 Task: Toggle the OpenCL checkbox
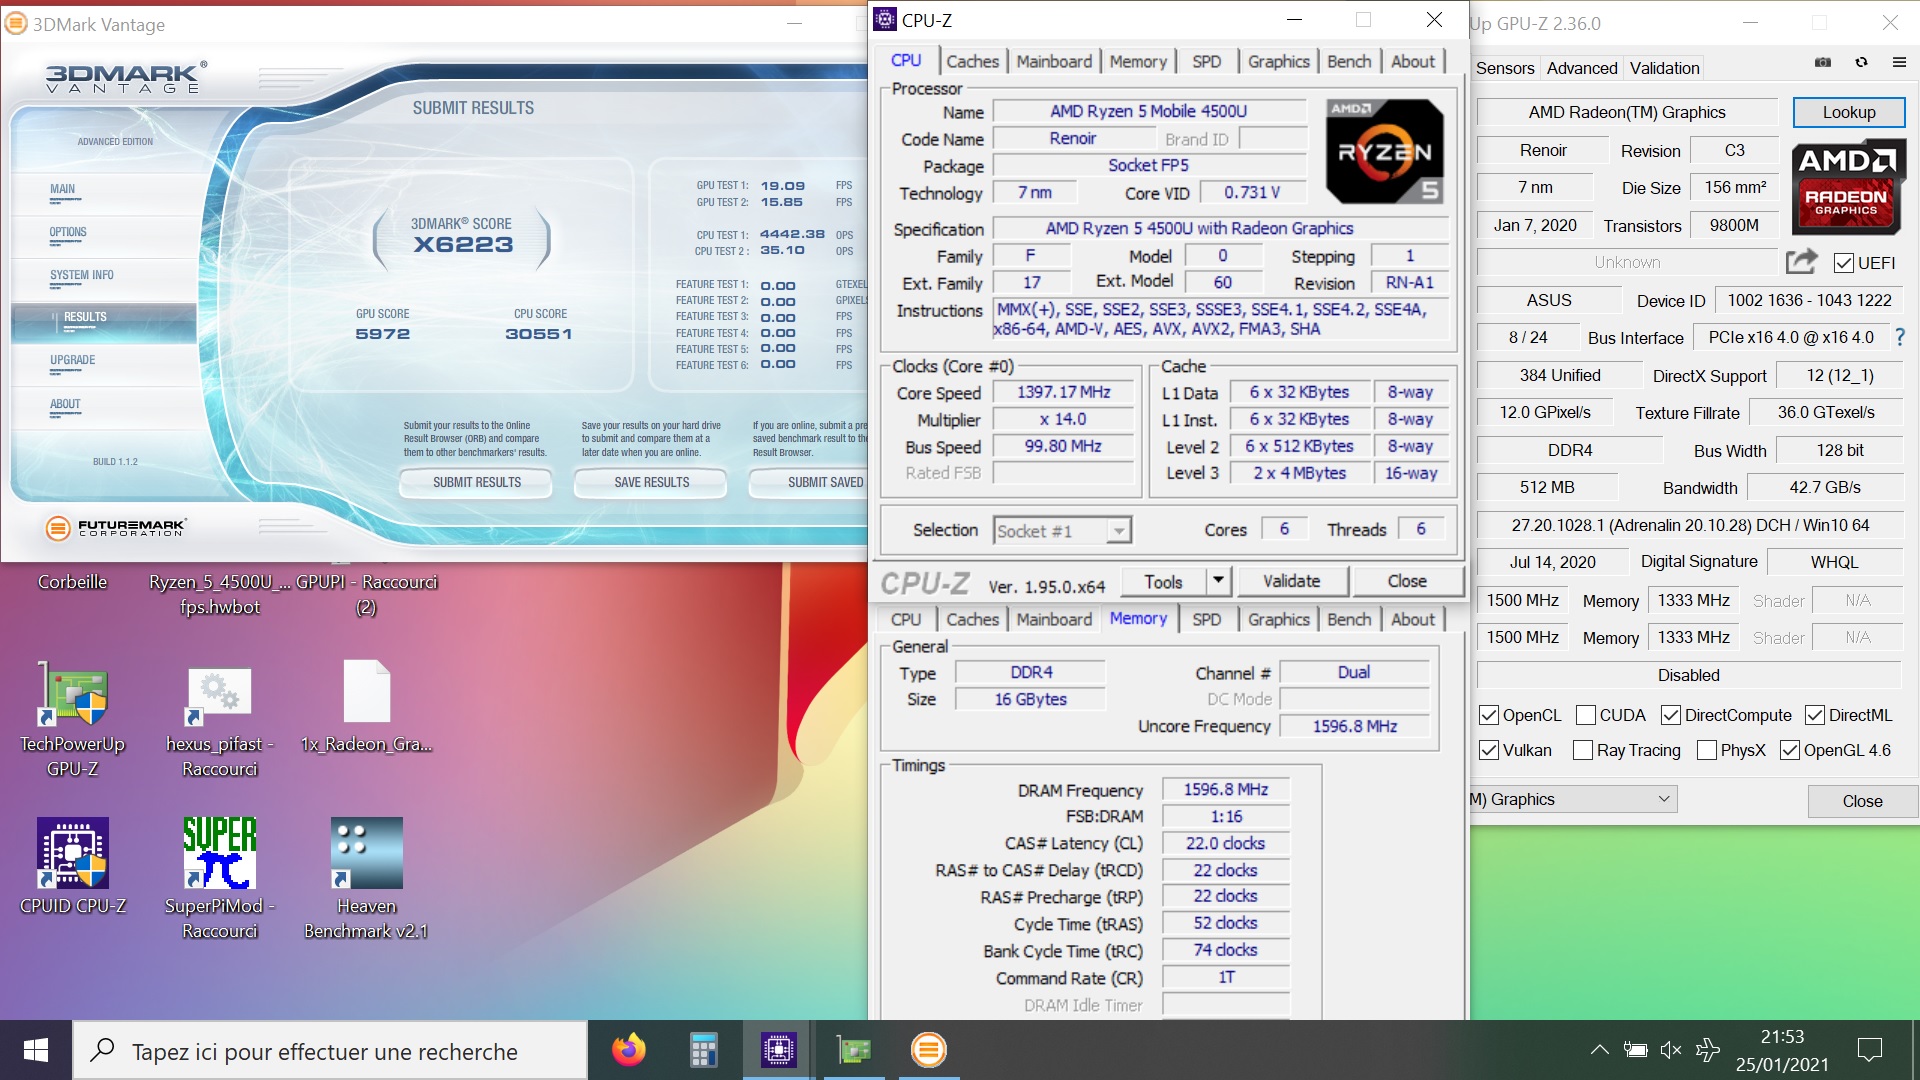pos(1489,715)
